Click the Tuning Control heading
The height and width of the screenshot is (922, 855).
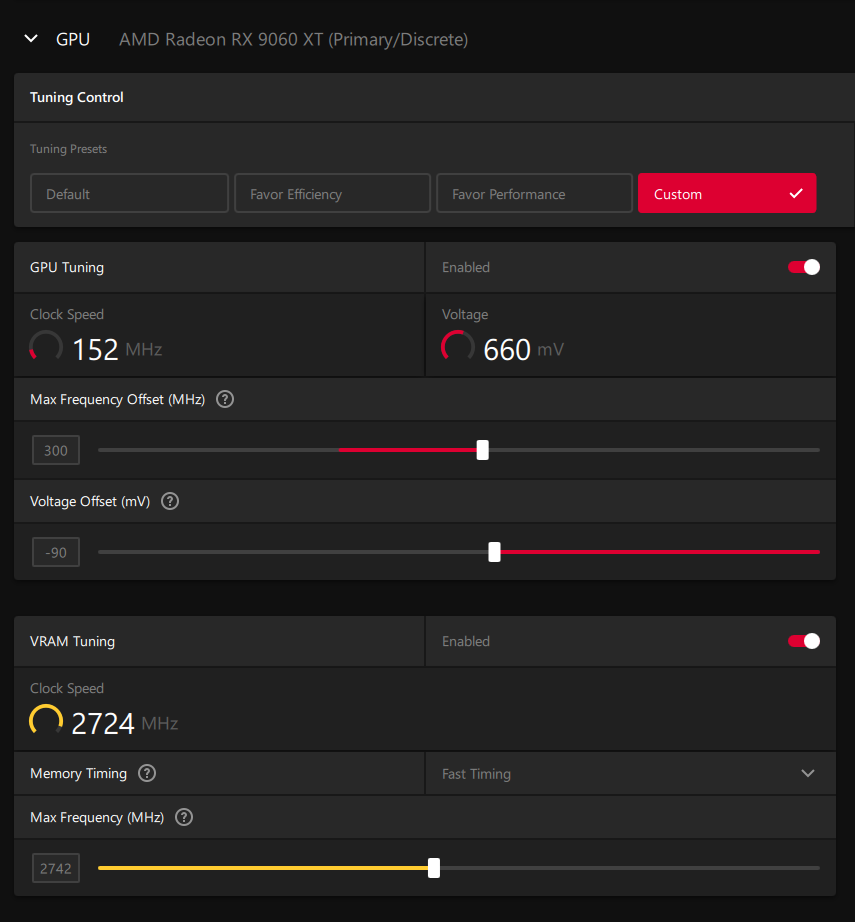coord(76,97)
